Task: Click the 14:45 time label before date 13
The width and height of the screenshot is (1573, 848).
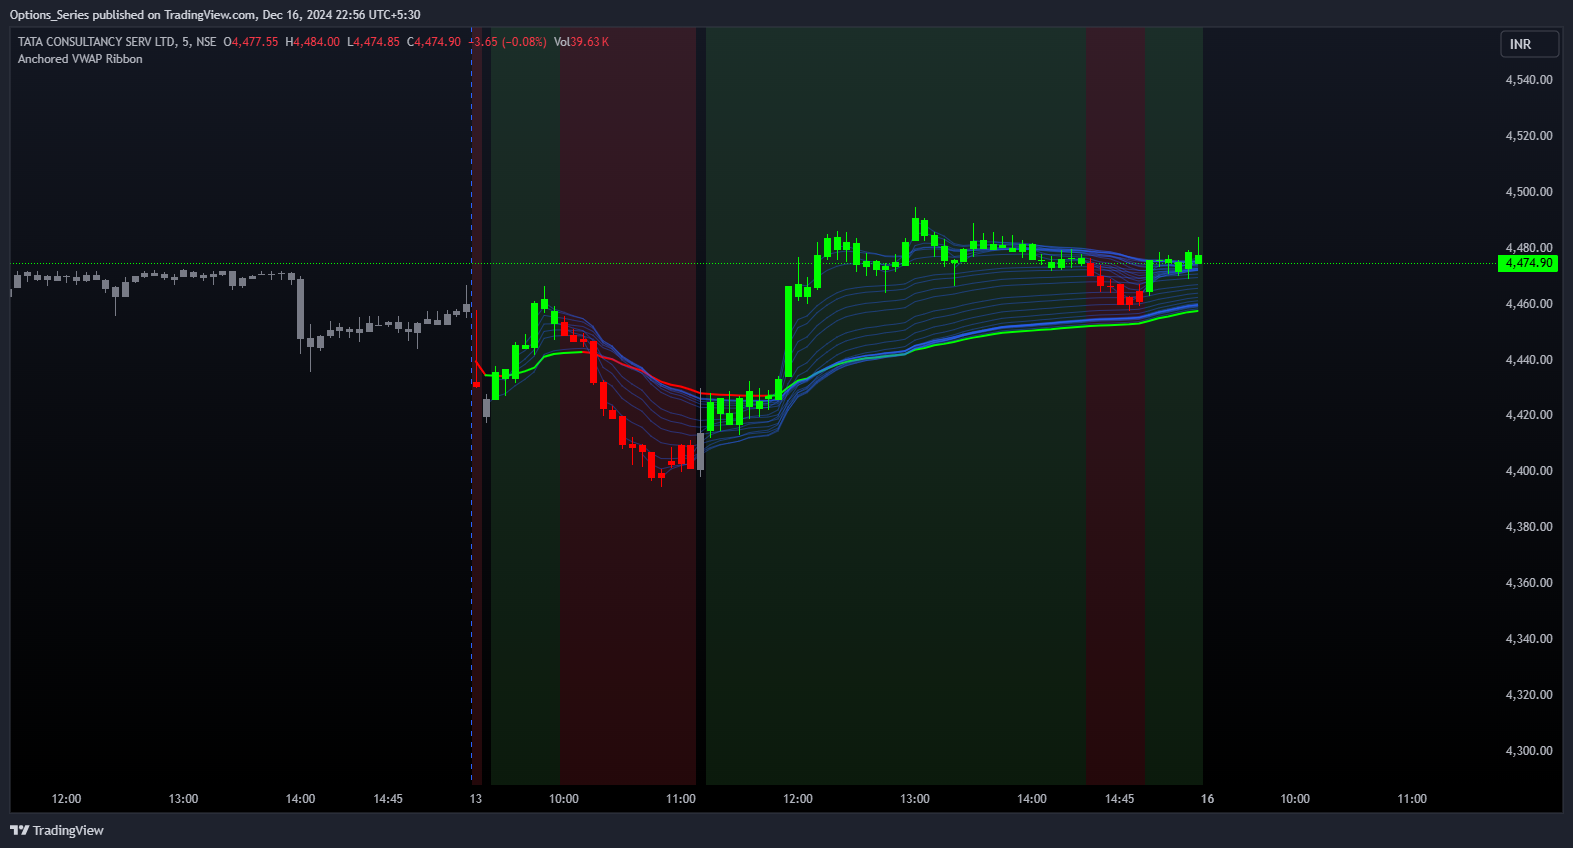Action: point(388,799)
